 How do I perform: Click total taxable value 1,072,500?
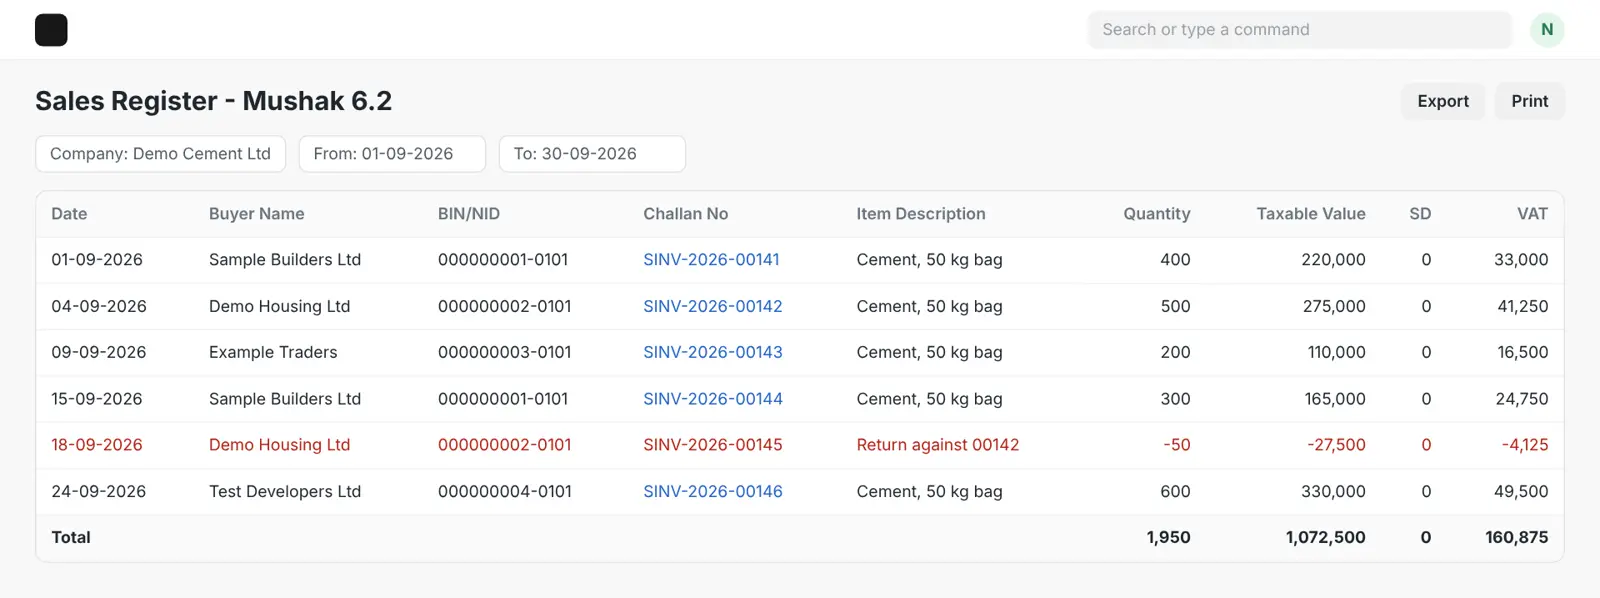coord(1326,538)
